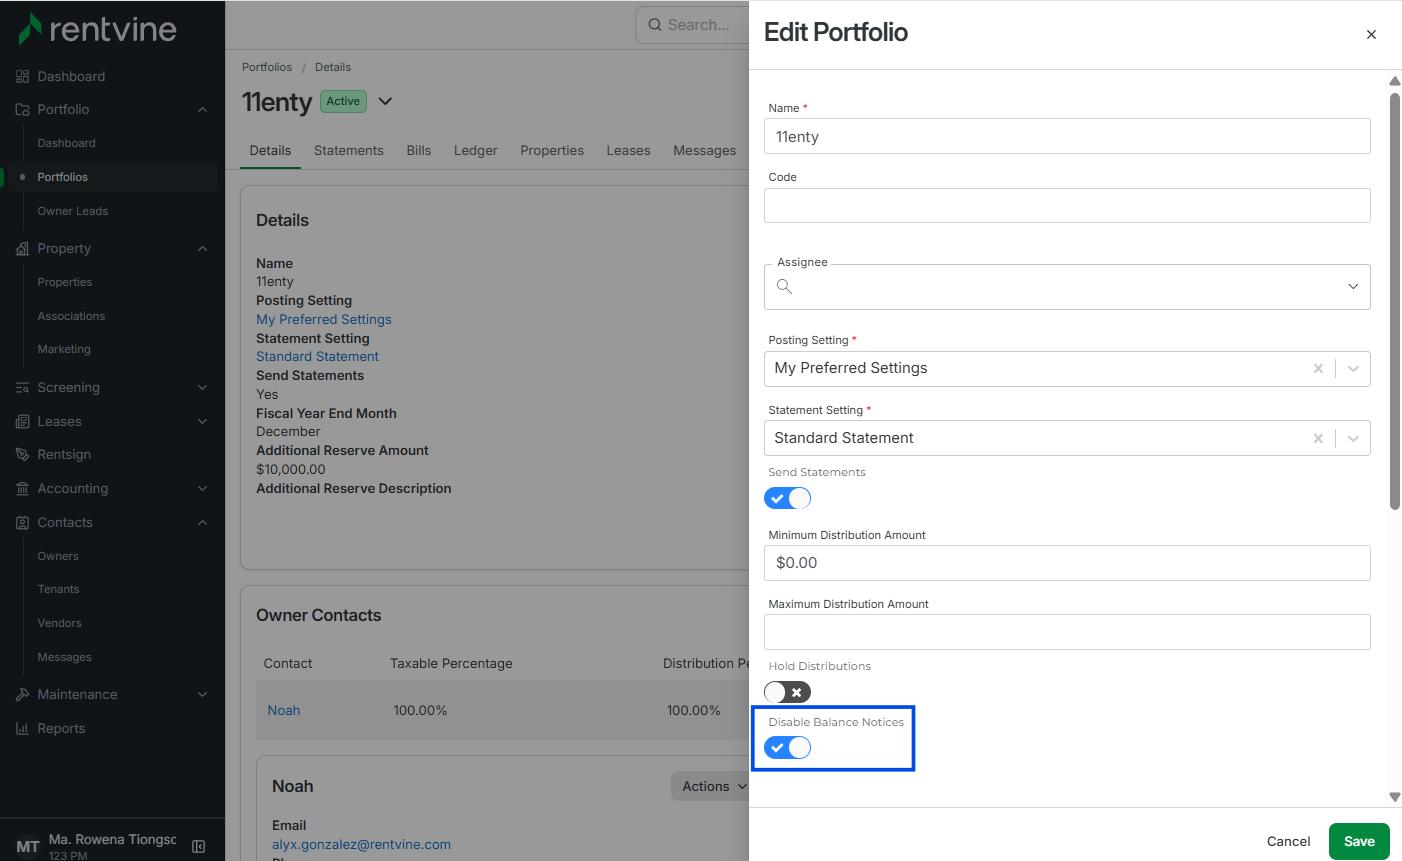The width and height of the screenshot is (1402, 861).
Task: Click the Property building icon
Action: pos(22,248)
